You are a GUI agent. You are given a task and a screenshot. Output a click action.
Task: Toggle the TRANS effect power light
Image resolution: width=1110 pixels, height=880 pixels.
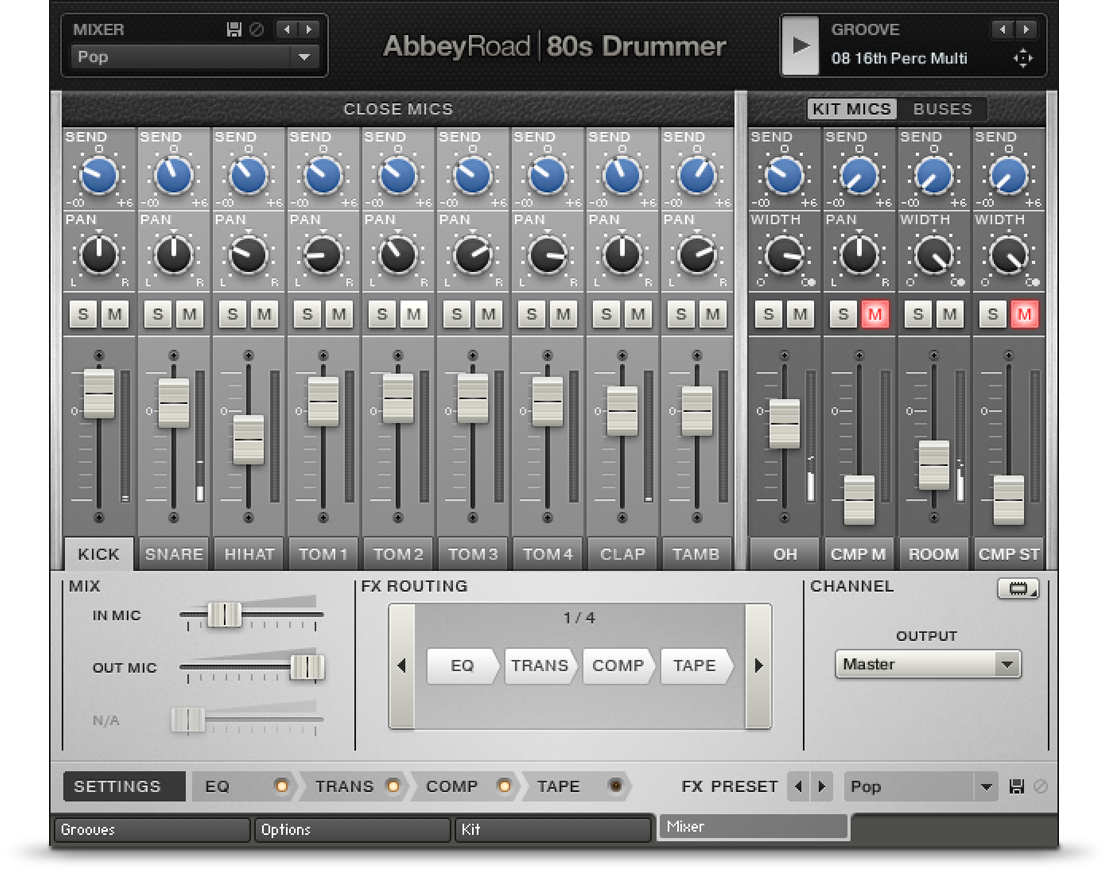pos(392,786)
